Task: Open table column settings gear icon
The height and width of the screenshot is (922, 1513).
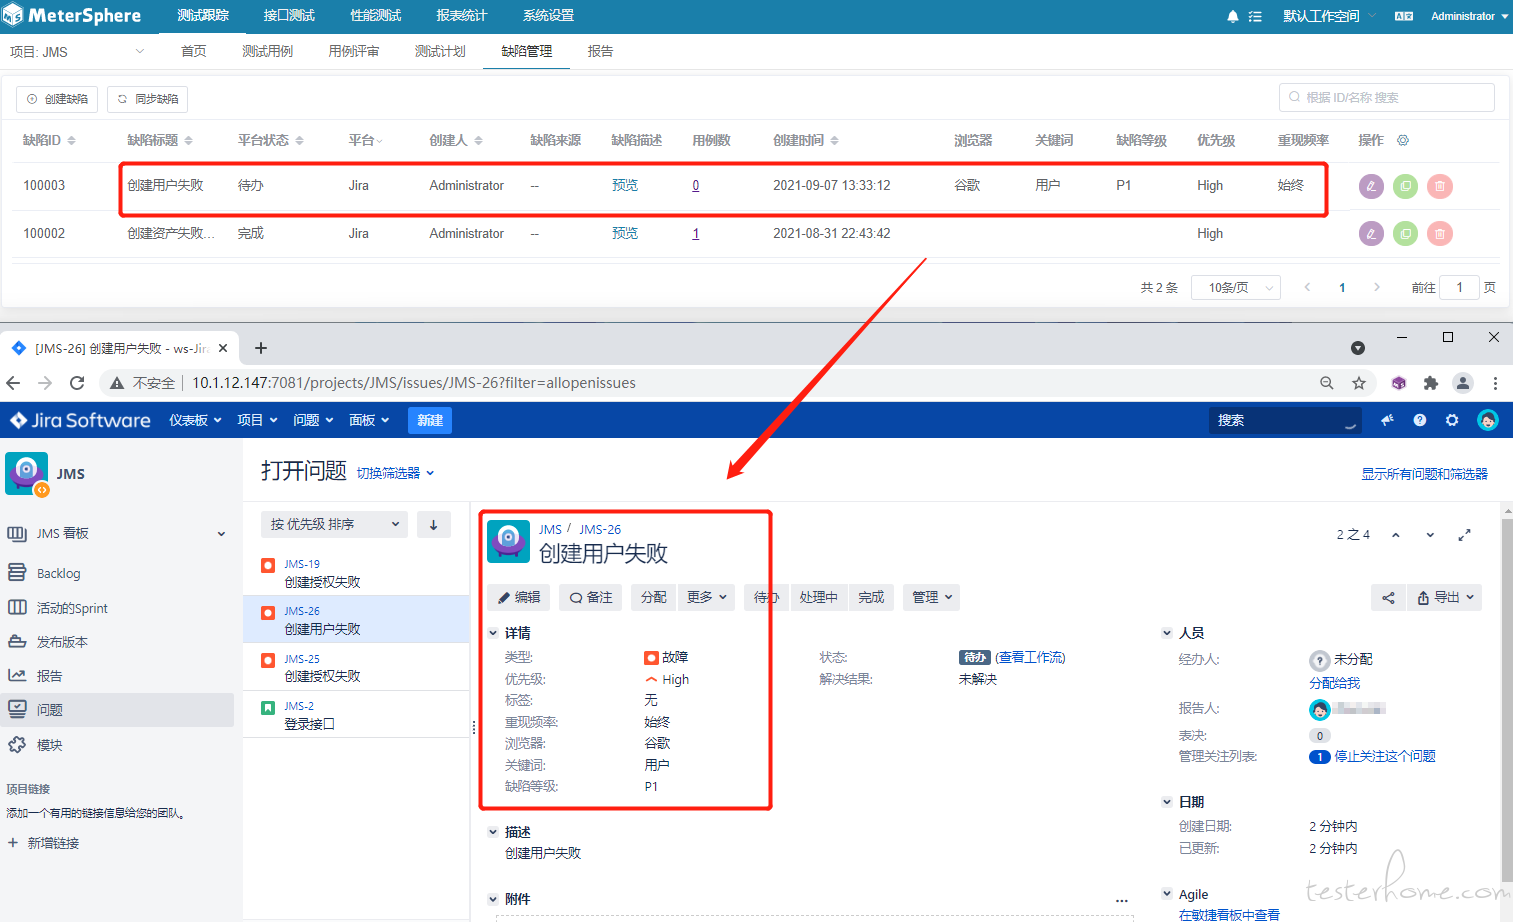Action: 1403,140
